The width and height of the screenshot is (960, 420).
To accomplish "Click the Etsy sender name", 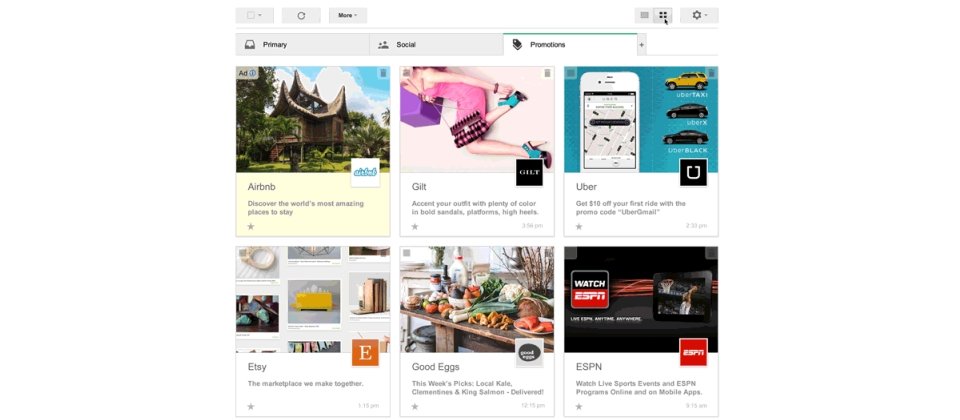I will (x=257, y=367).
